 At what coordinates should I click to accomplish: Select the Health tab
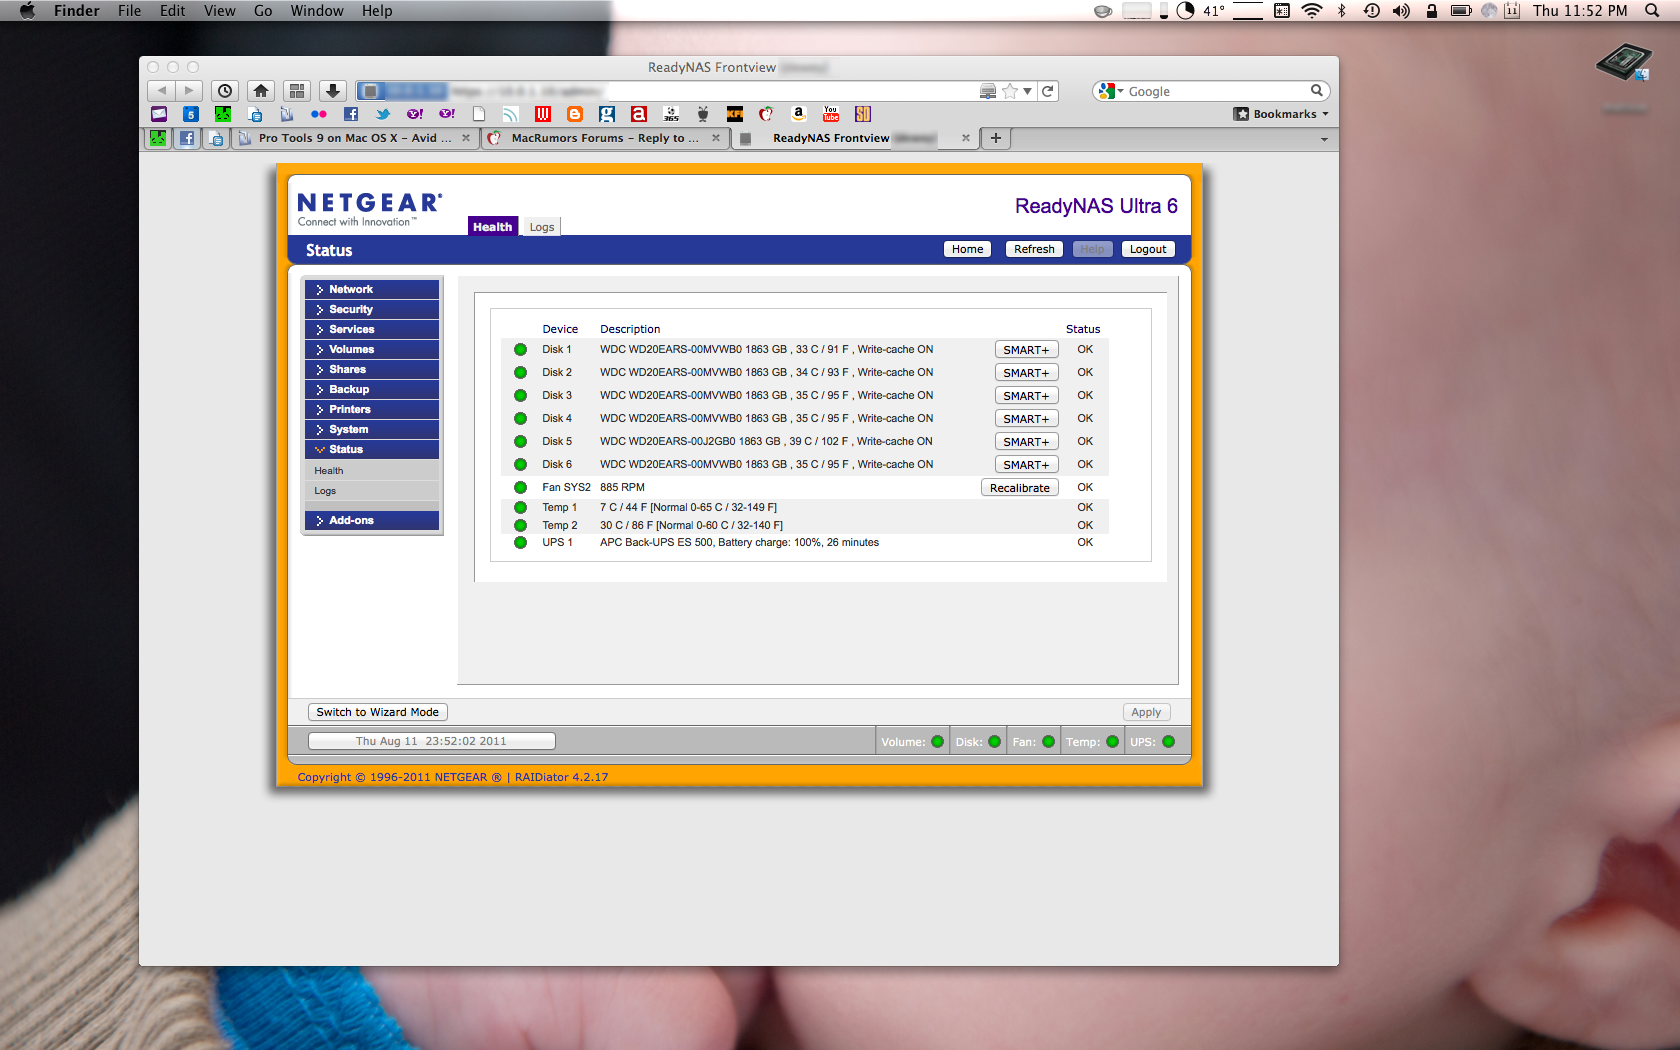(492, 227)
